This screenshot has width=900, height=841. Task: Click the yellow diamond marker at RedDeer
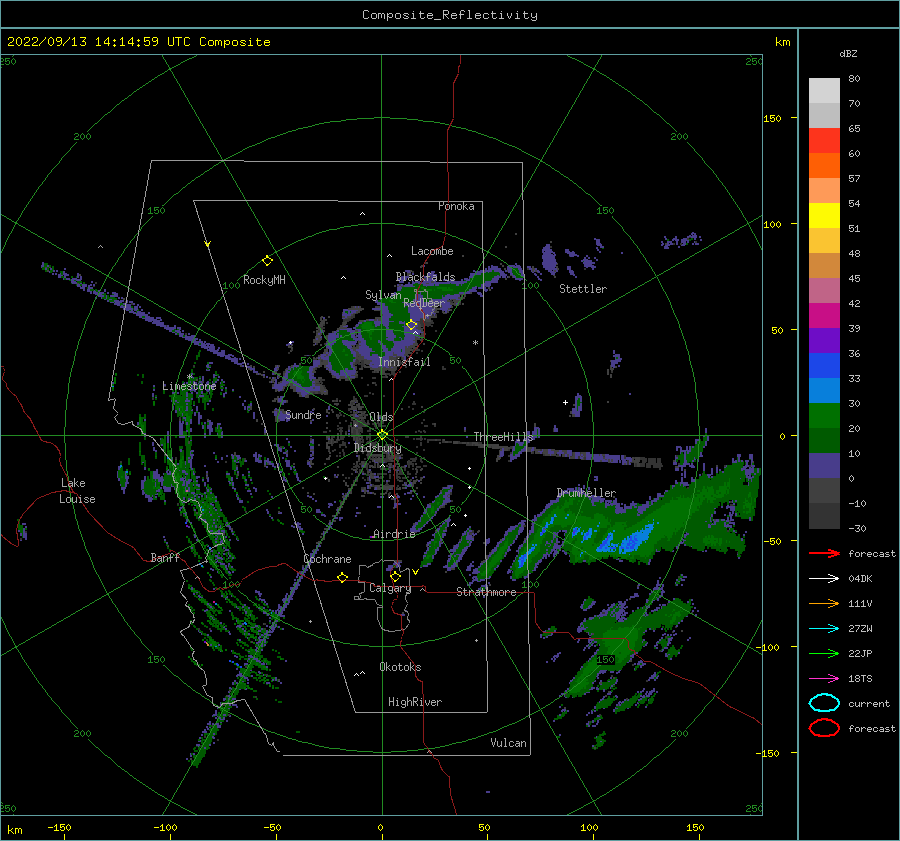pyautogui.click(x=411, y=325)
